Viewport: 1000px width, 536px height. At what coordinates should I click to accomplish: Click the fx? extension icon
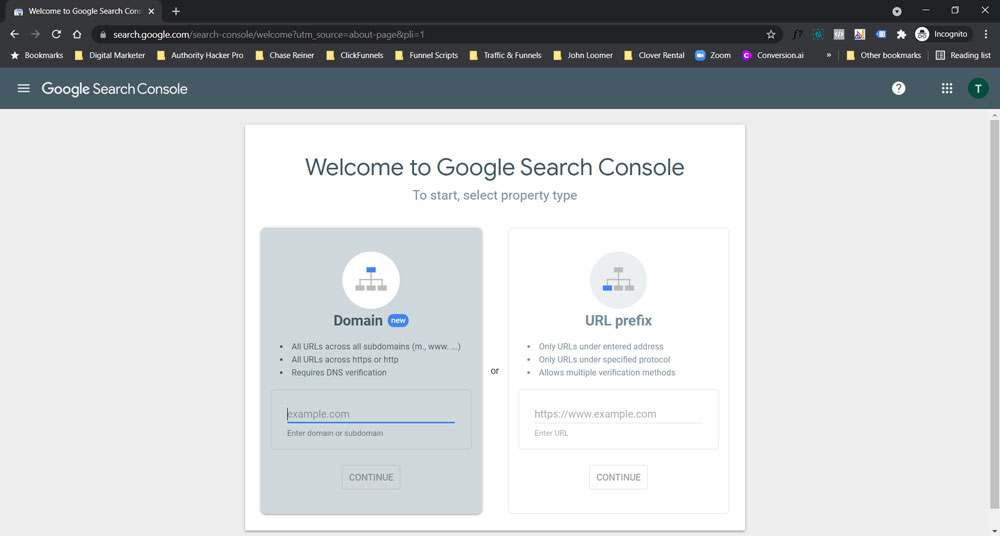[797, 34]
